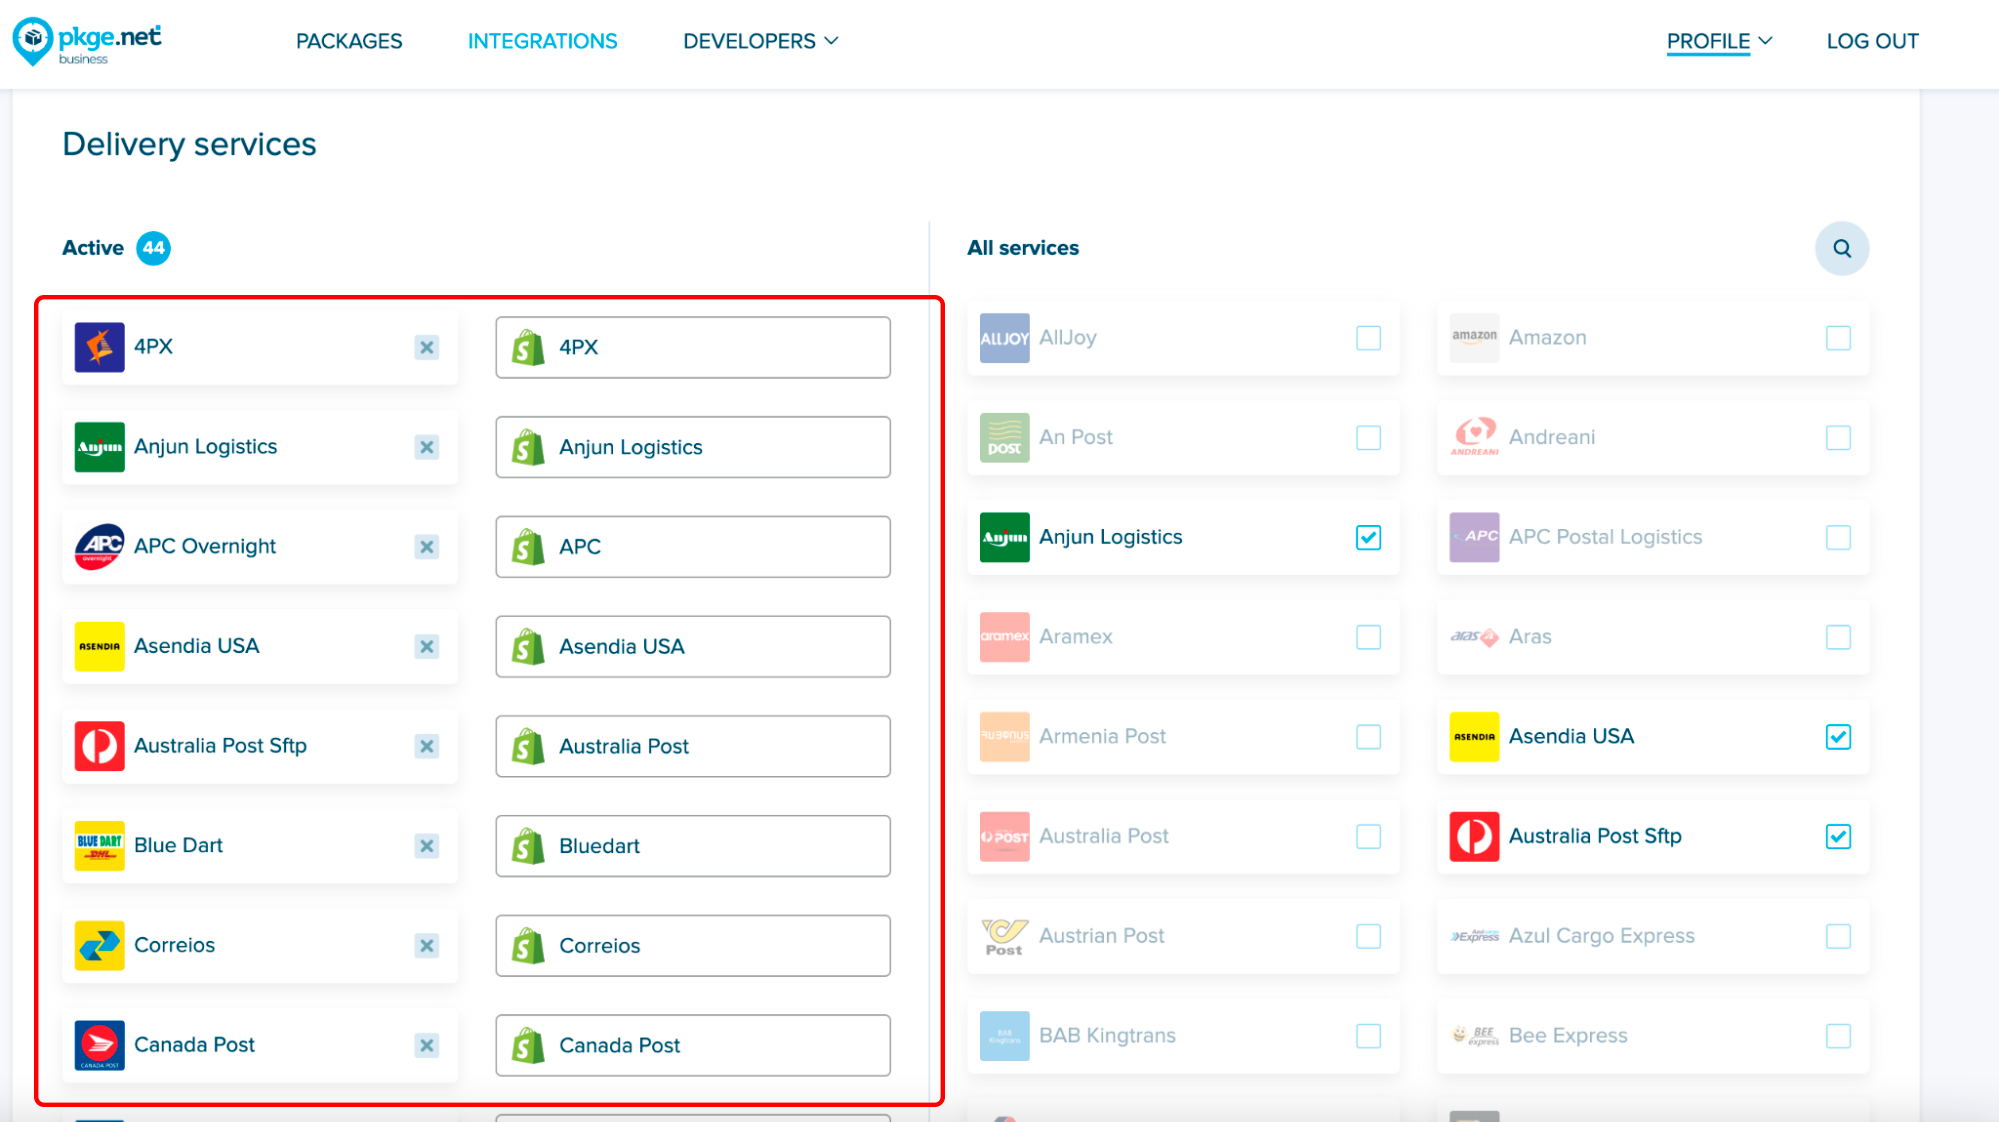The height and width of the screenshot is (1122, 1999).
Task: Click the Aramex logo in All services
Action: click(x=1004, y=637)
